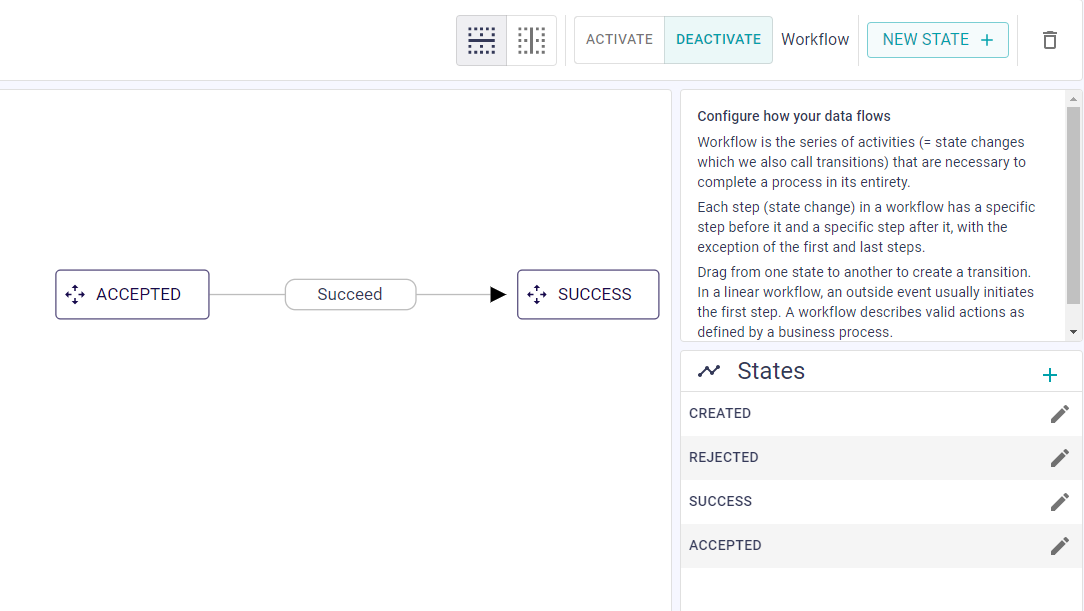Image resolution: width=1084 pixels, height=611 pixels.
Task: Toggle workflow to DEACTIVATE
Action: pos(718,39)
